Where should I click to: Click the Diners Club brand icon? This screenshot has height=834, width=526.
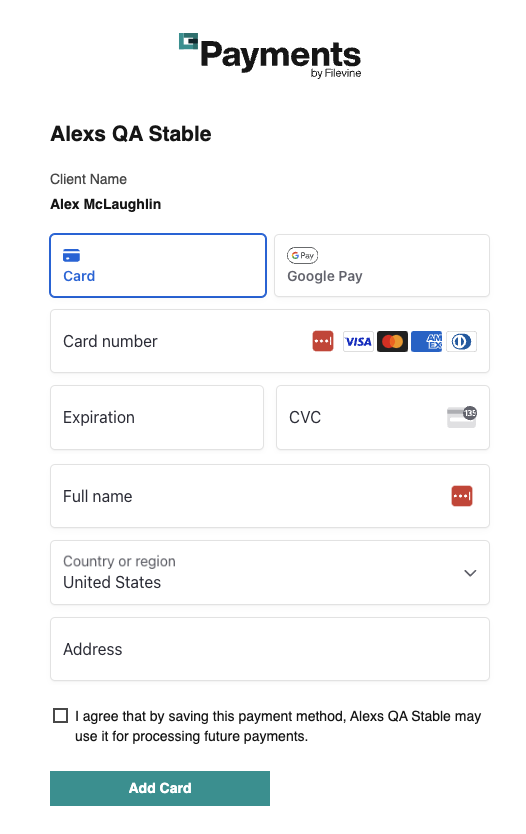click(x=461, y=341)
